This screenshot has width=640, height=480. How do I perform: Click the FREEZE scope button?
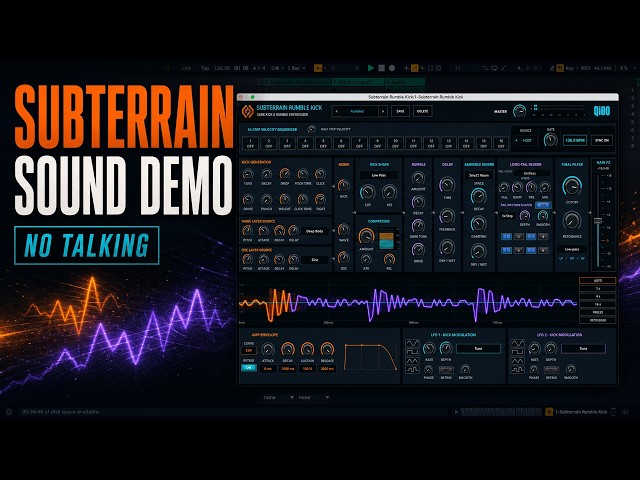coord(598,312)
